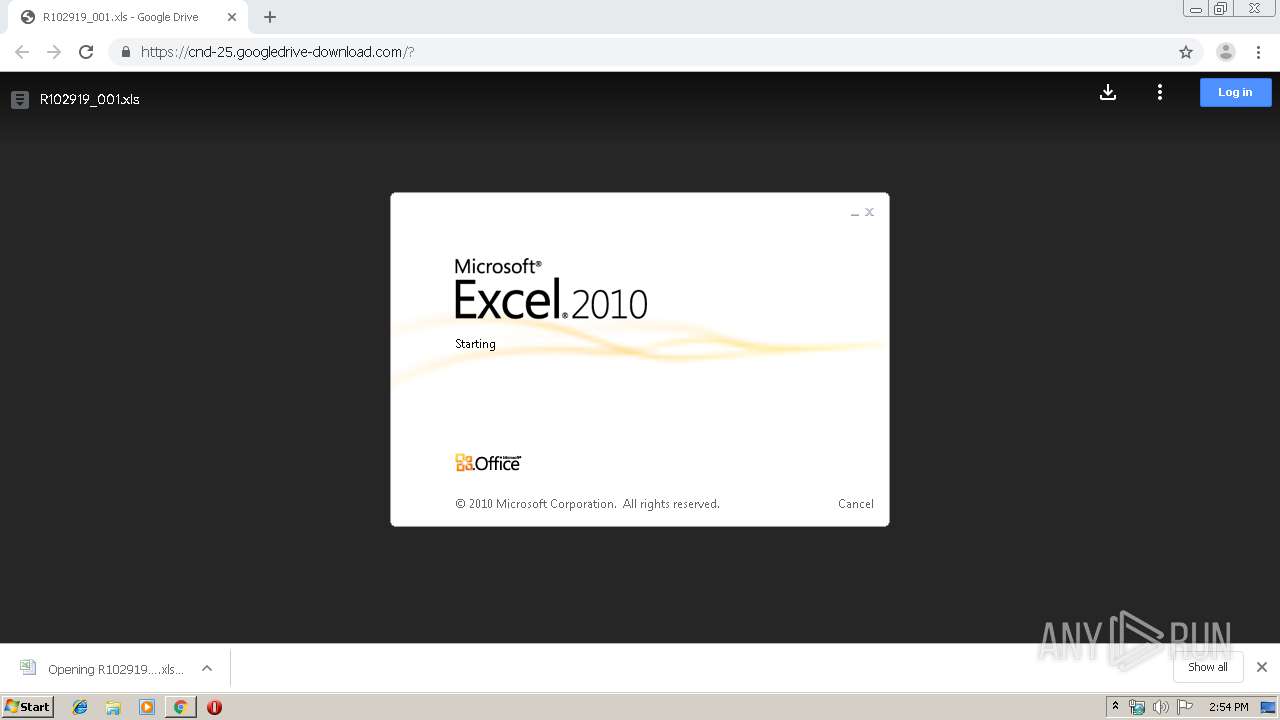This screenshot has height=720, width=1280.
Task: Click the R102919_001.xls file title
Action: click(89, 99)
